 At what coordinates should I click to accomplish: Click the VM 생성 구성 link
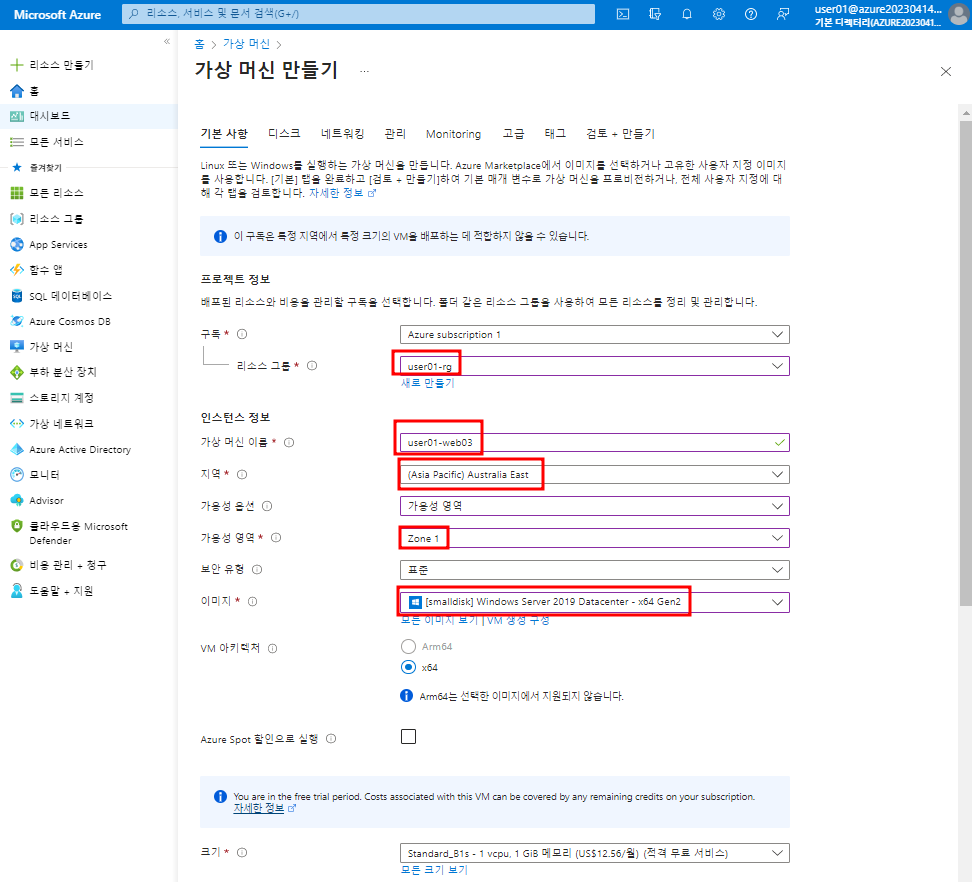(x=518, y=620)
